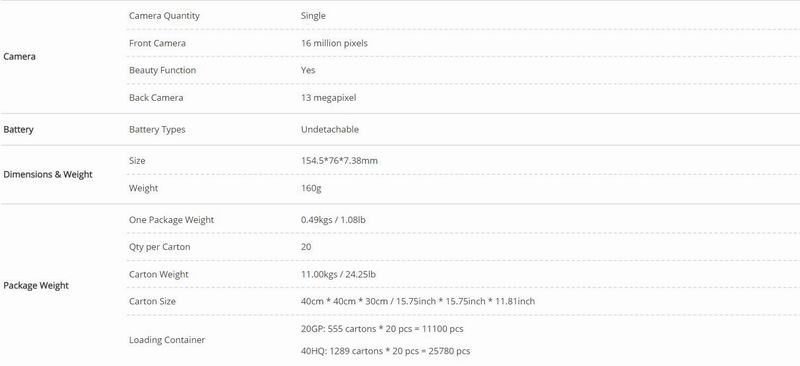Click the Single camera quantity value

[x=313, y=16]
